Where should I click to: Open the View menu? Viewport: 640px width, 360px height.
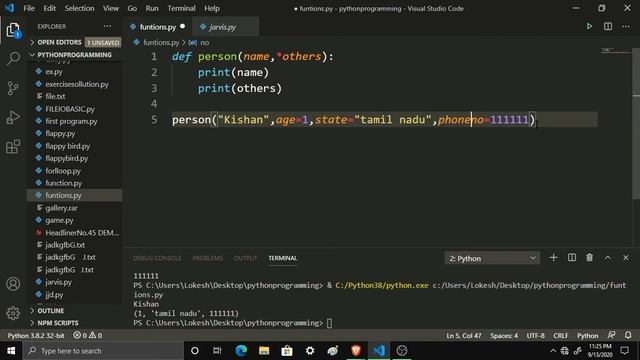[x=111, y=8]
